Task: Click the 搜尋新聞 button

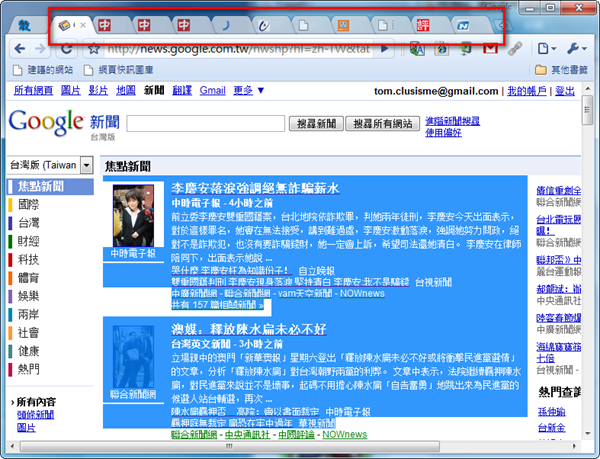Action: (x=316, y=124)
